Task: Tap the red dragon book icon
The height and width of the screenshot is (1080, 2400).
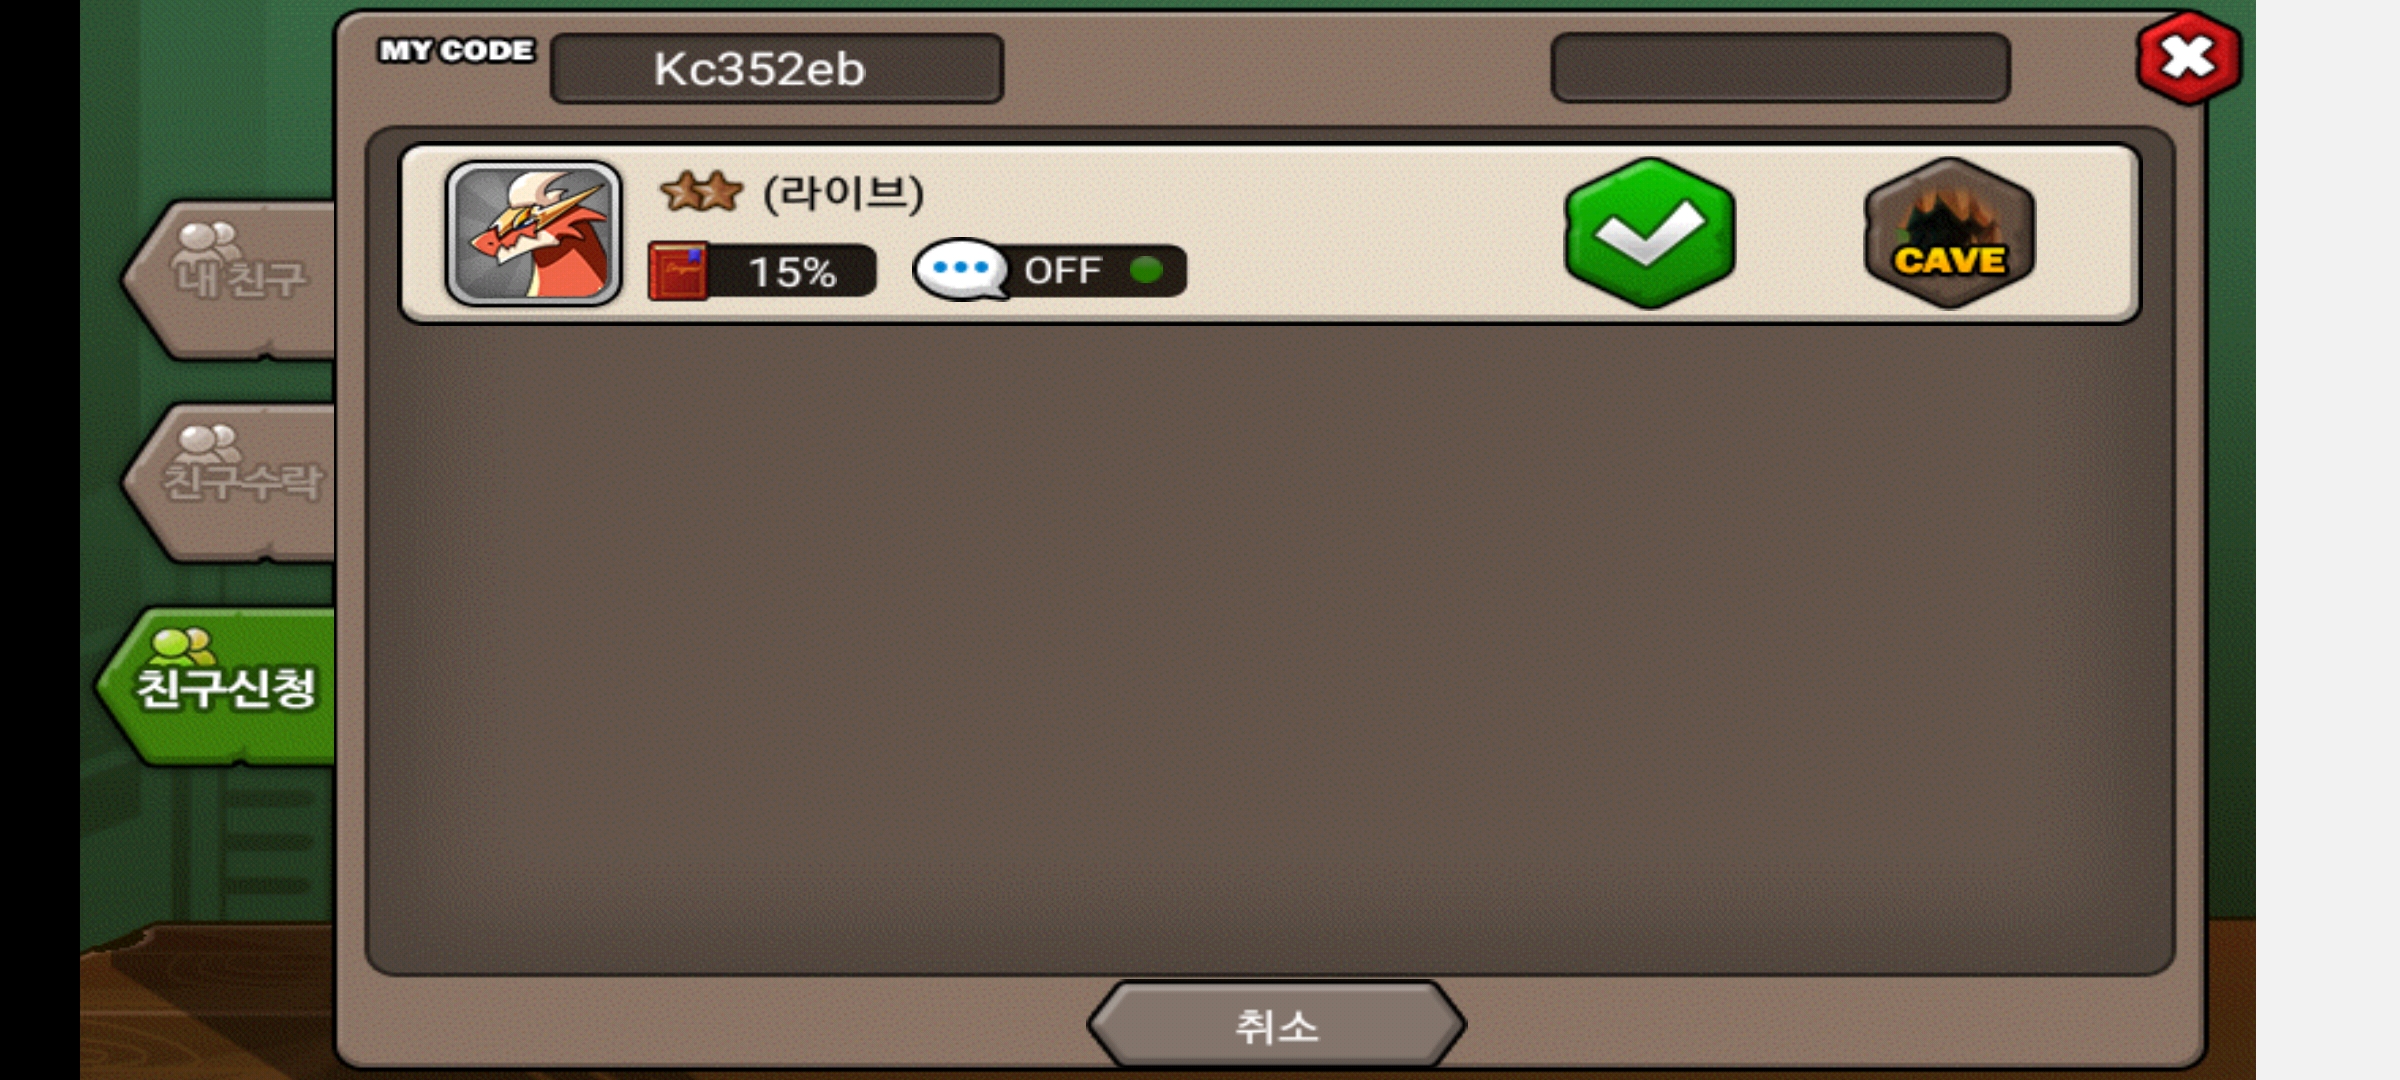Action: (678, 270)
